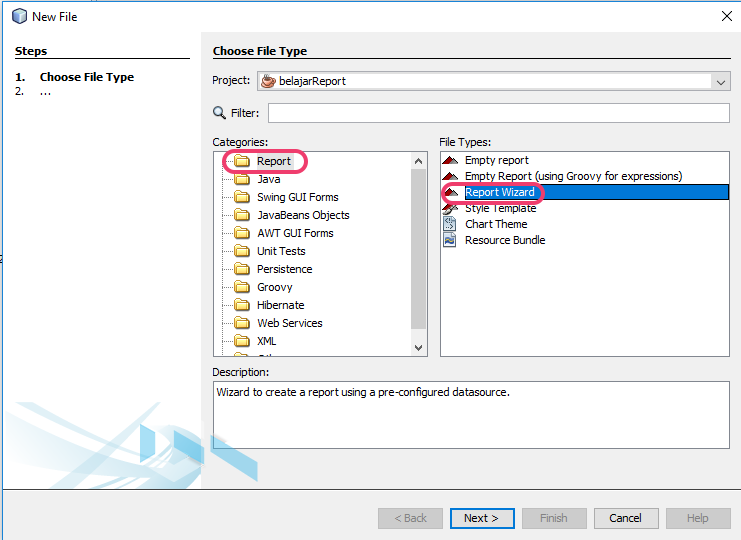Click the Report category folder icon
Screen dimensions: 741x540
click(241, 161)
